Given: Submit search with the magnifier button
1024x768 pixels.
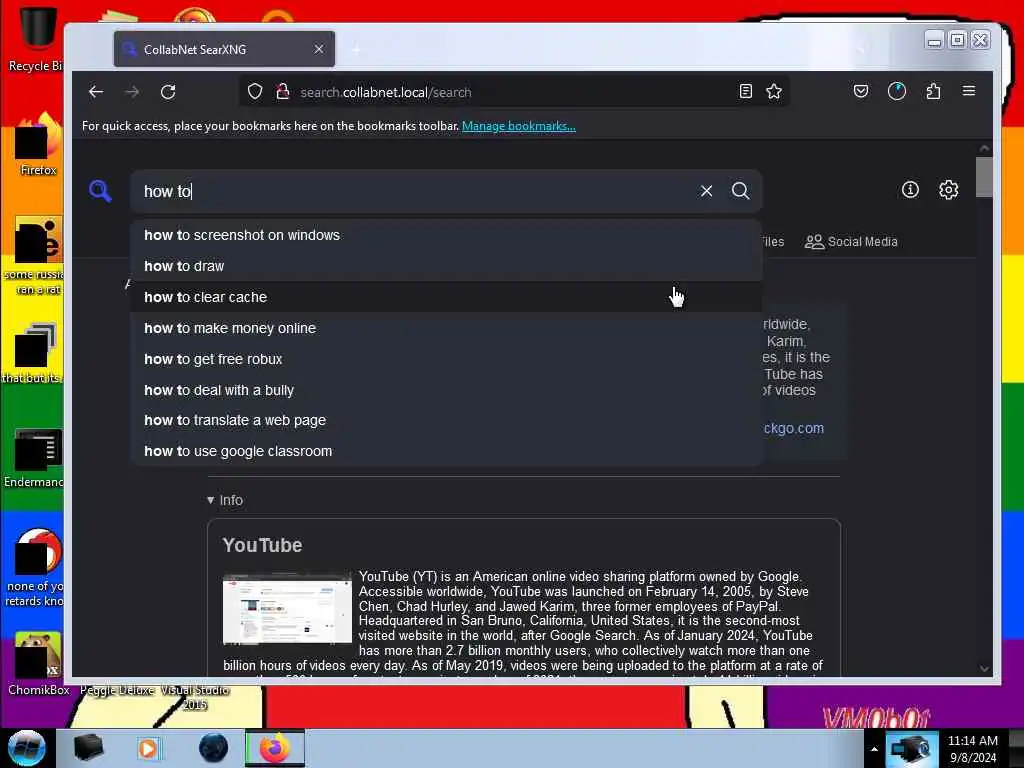Looking at the screenshot, I should click(741, 191).
